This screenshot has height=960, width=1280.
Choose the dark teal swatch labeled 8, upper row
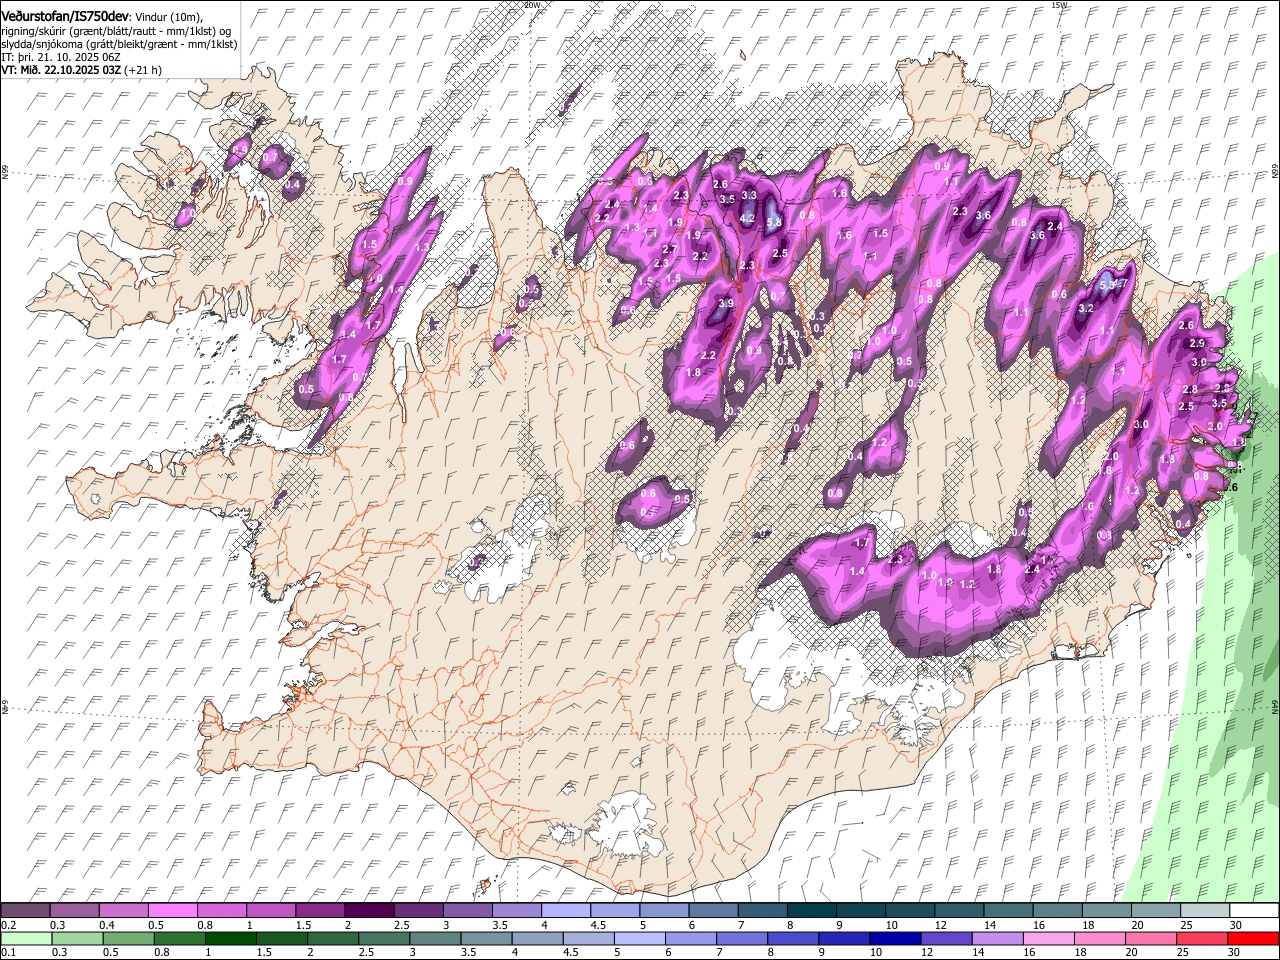coord(810,910)
